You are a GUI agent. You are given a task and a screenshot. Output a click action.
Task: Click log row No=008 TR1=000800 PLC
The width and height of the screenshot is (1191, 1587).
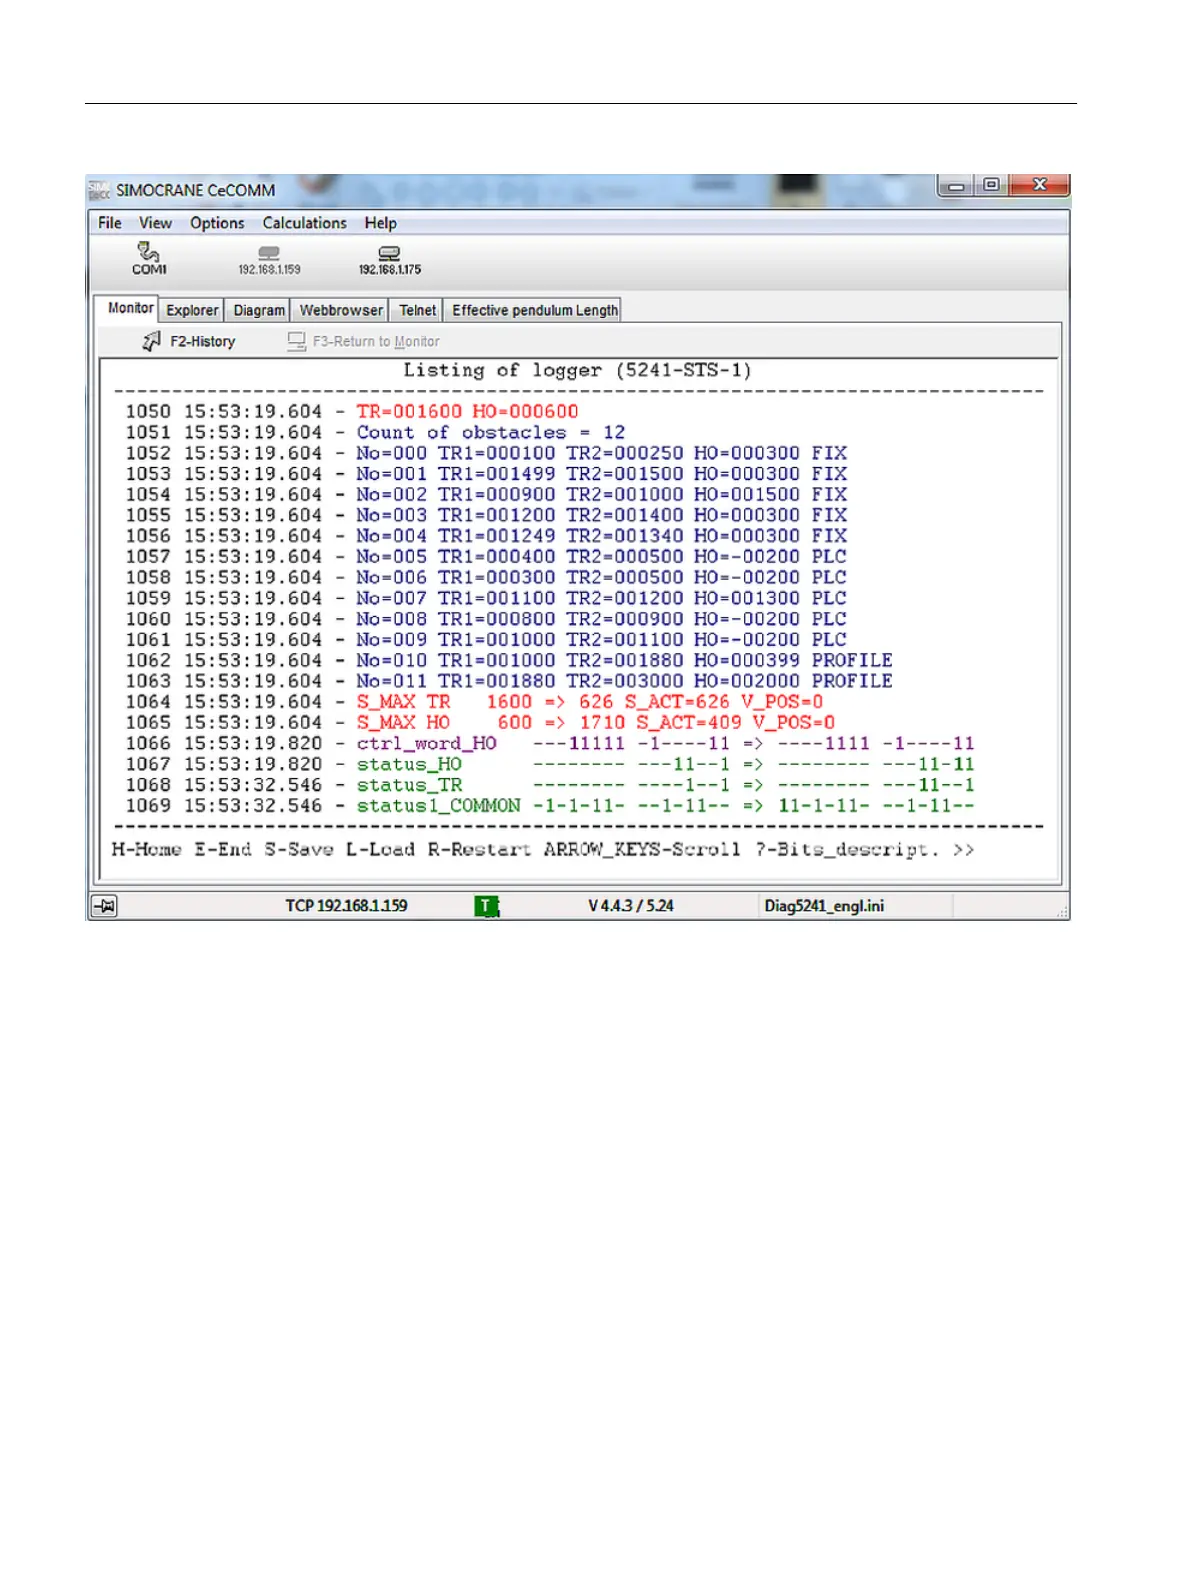tap(486, 619)
